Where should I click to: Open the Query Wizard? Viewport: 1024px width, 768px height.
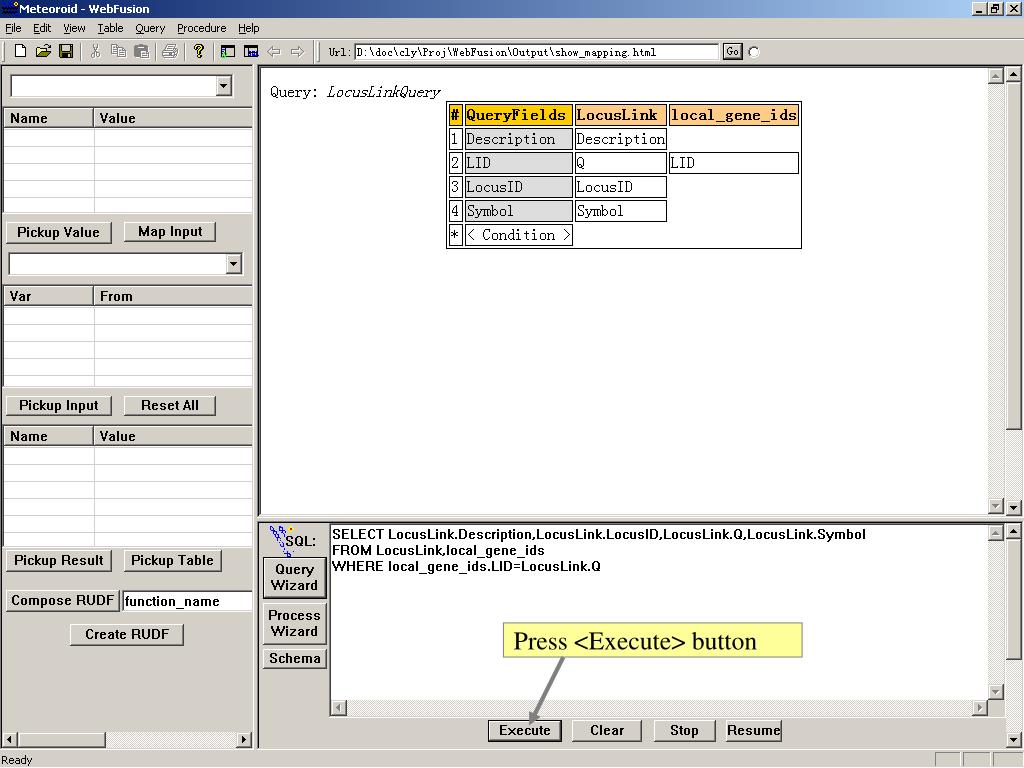click(x=294, y=577)
